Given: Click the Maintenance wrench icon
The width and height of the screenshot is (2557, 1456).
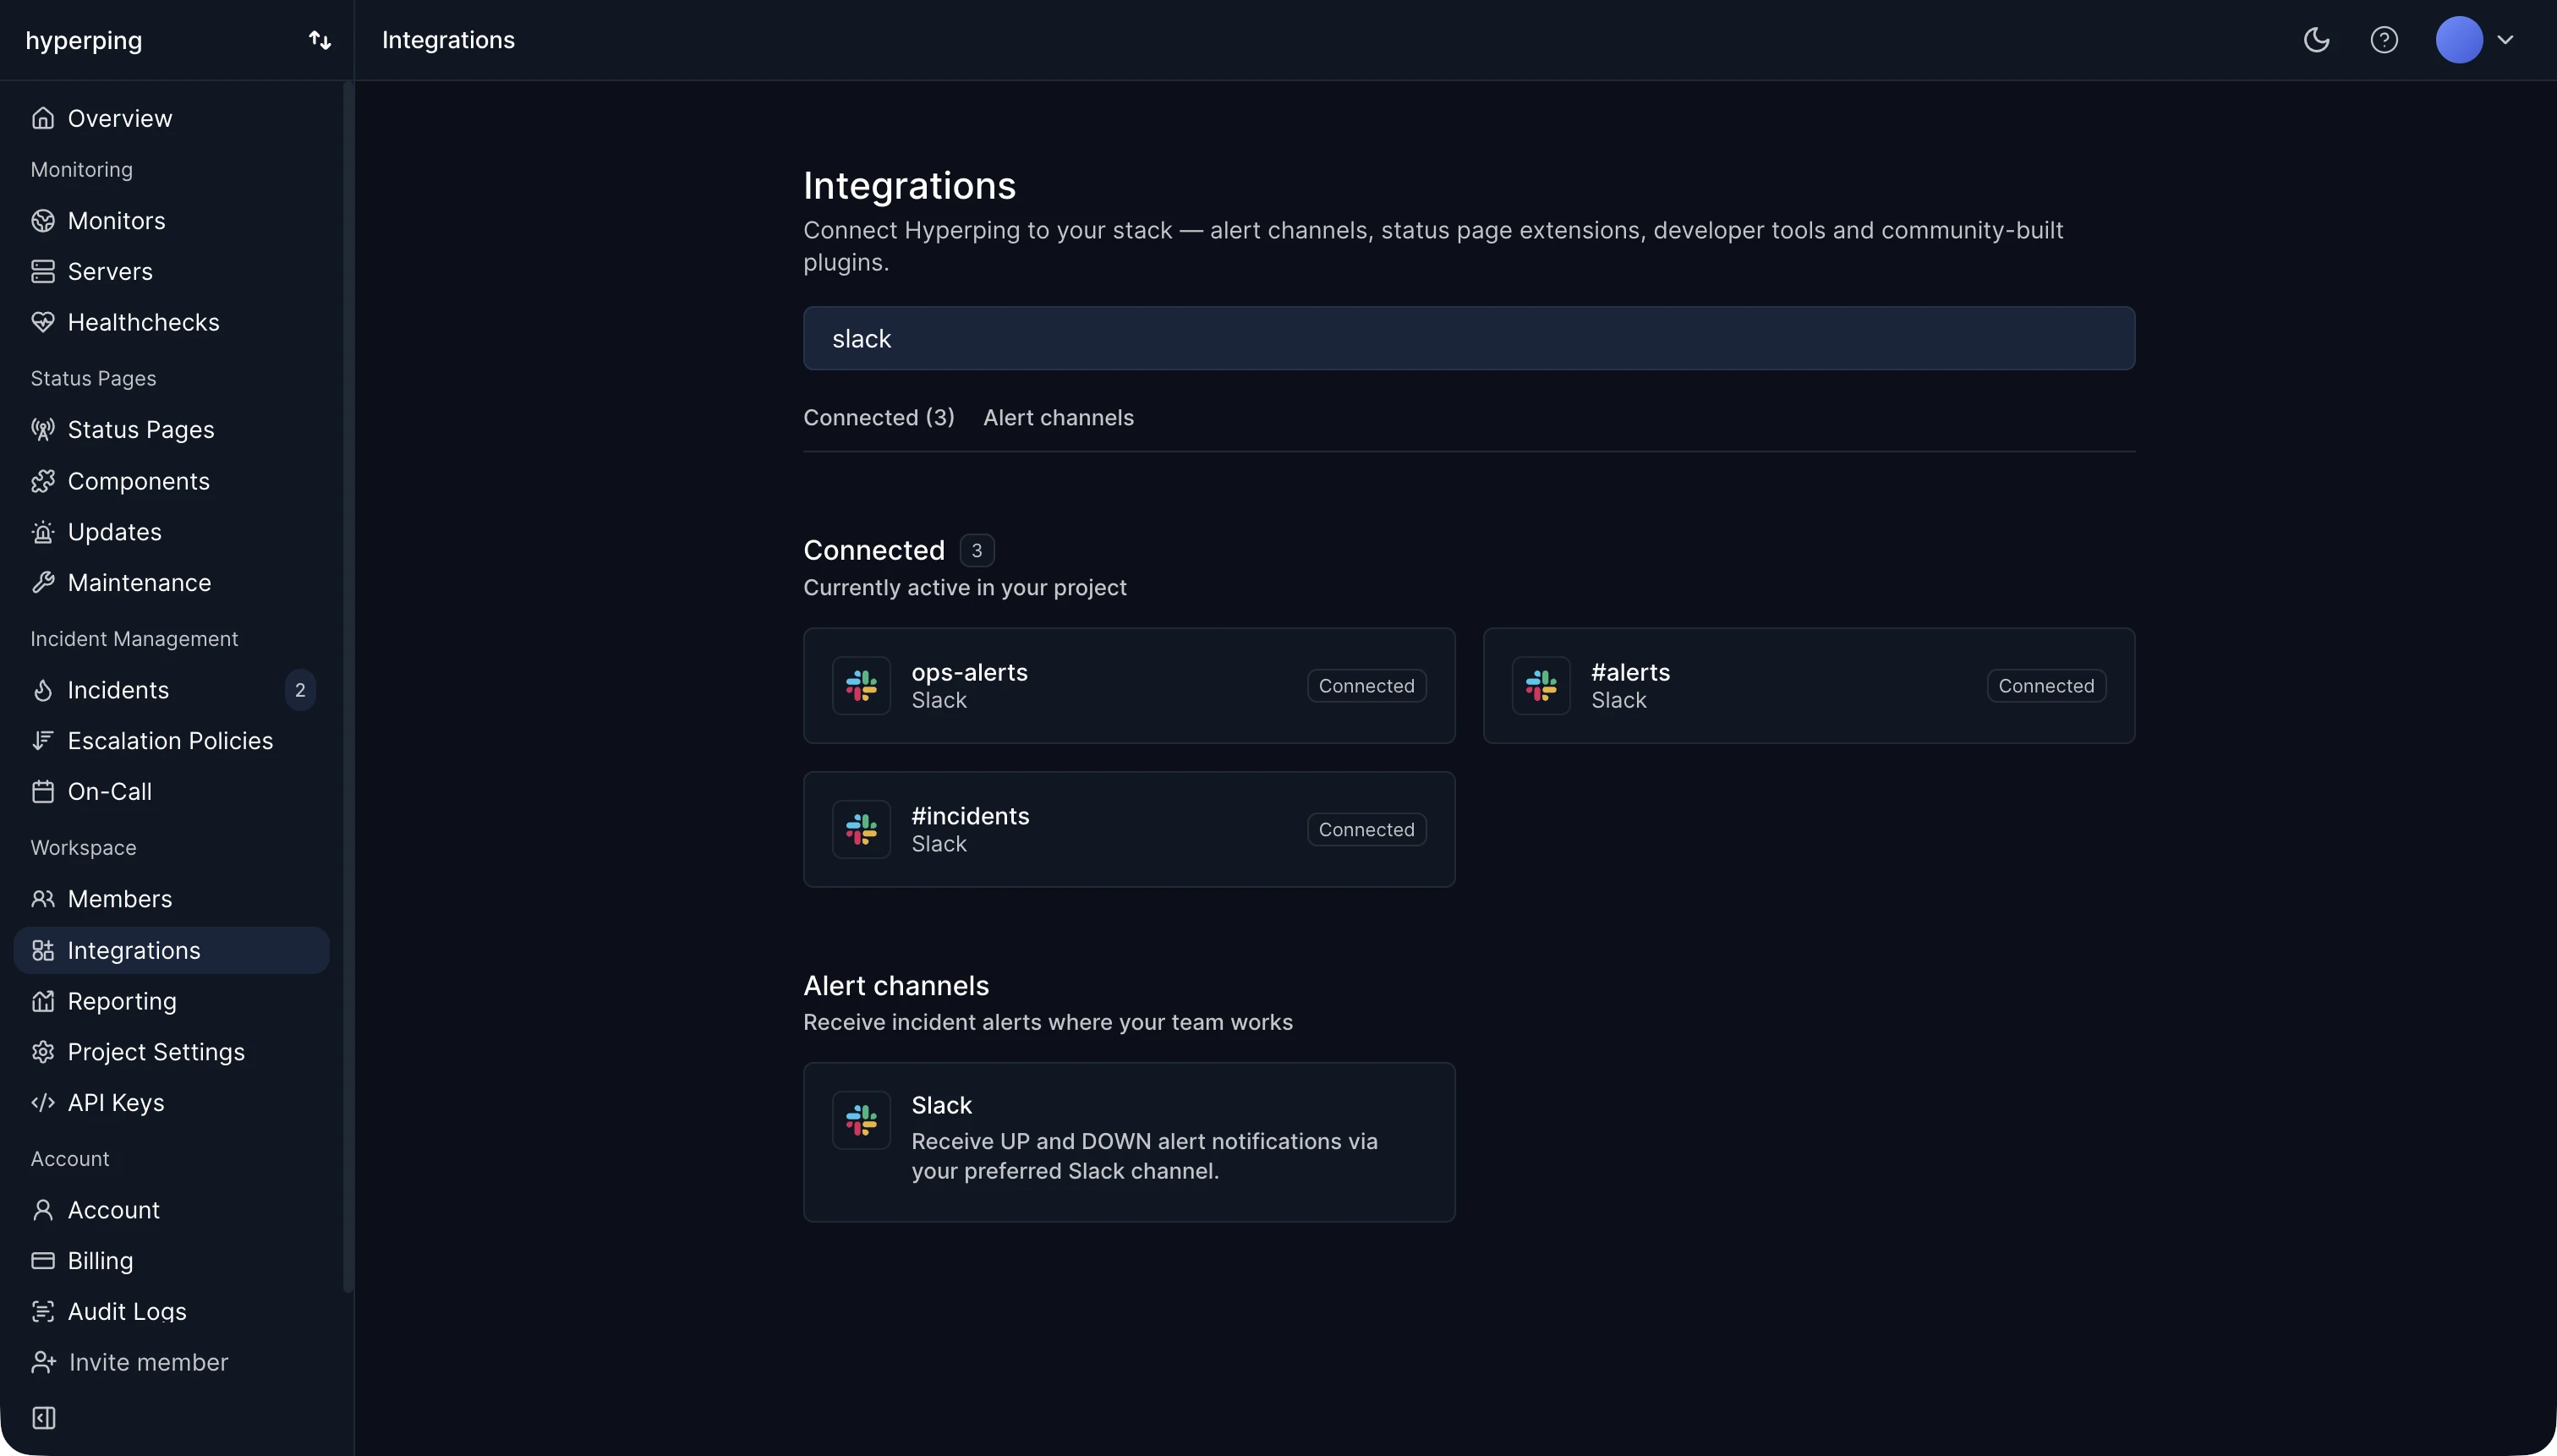Looking at the screenshot, I should (x=42, y=582).
